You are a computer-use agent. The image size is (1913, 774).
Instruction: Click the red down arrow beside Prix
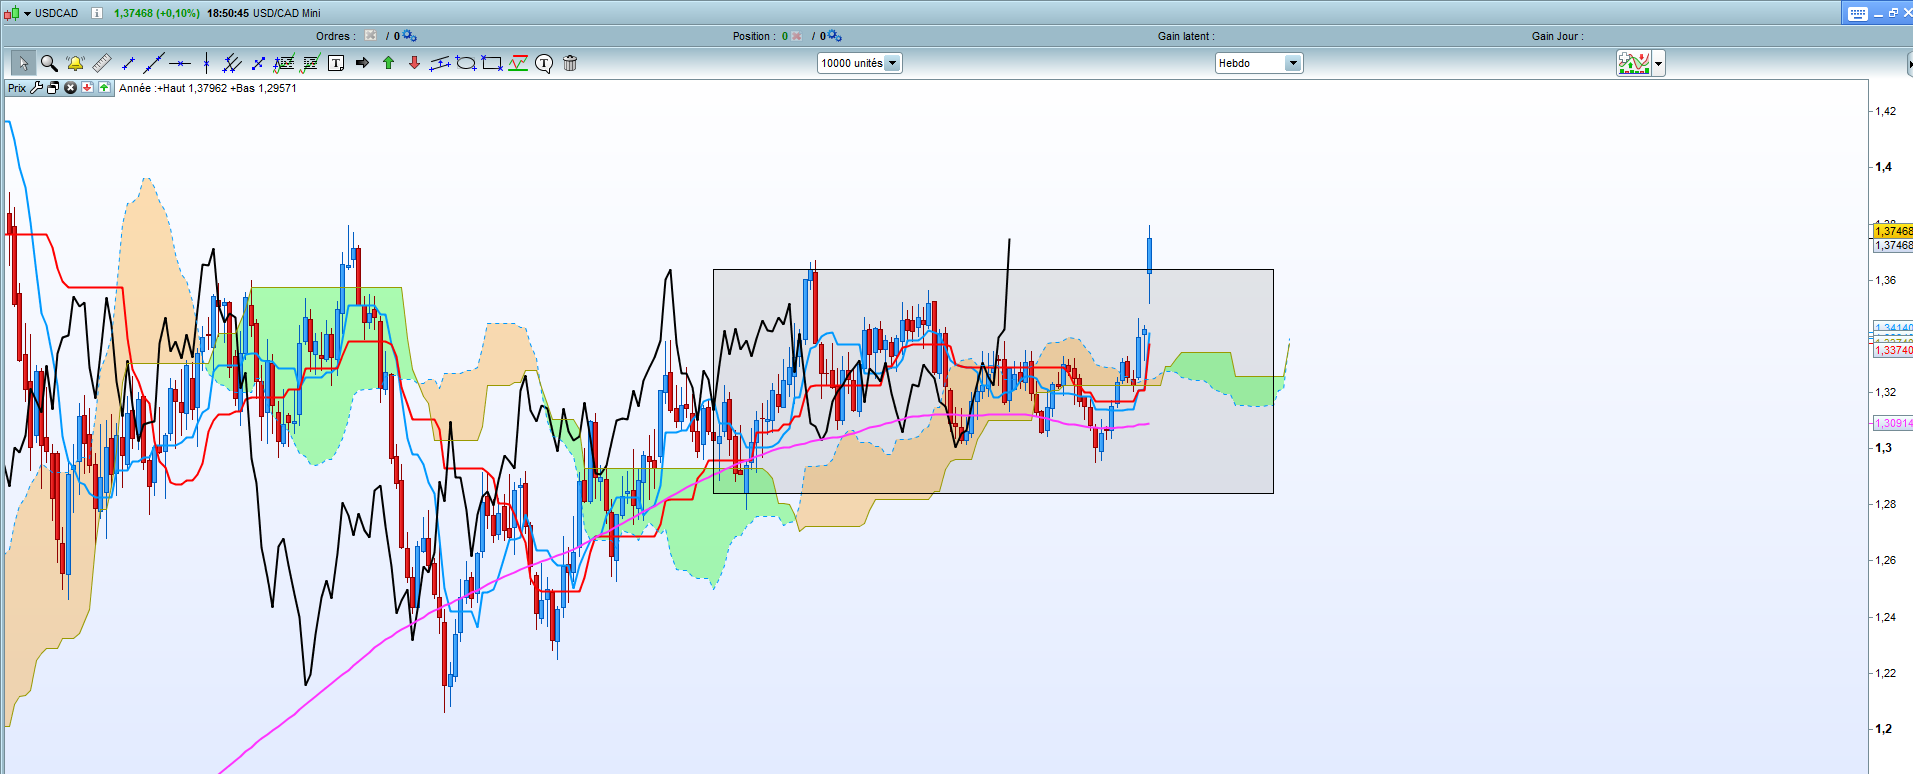(88, 88)
